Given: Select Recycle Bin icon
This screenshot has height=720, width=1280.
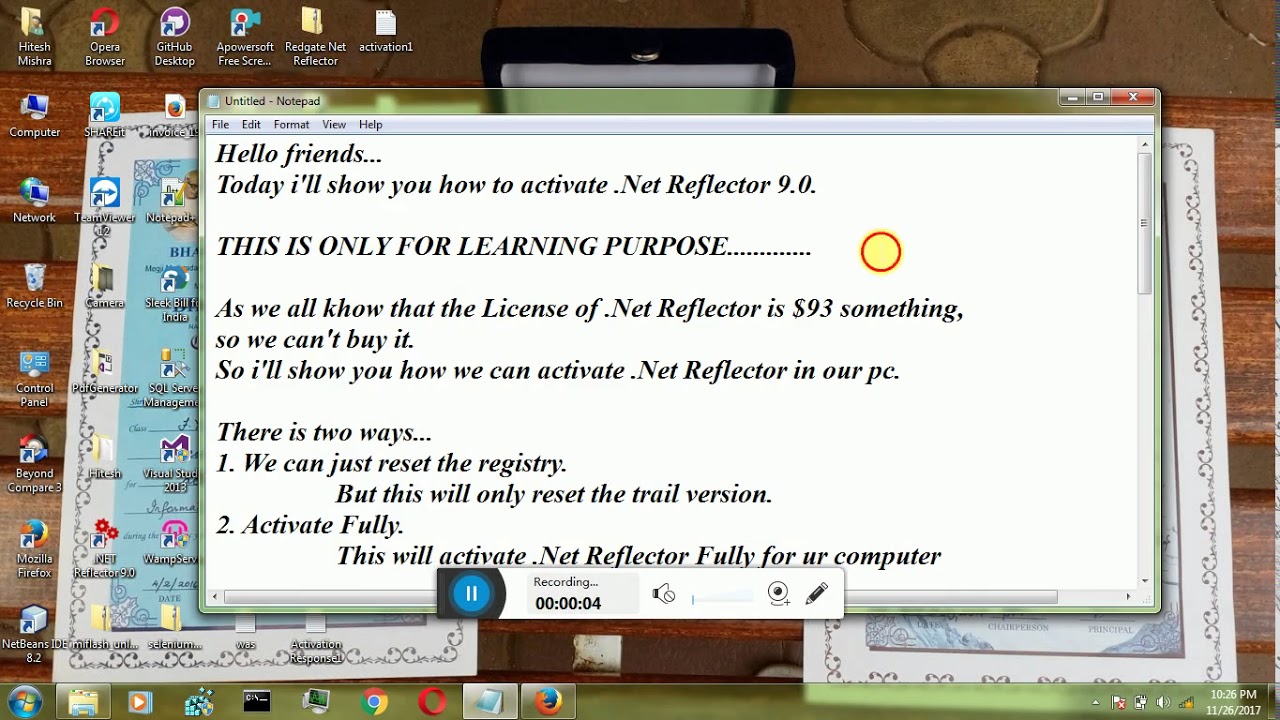Looking at the screenshot, I should tap(34, 286).
